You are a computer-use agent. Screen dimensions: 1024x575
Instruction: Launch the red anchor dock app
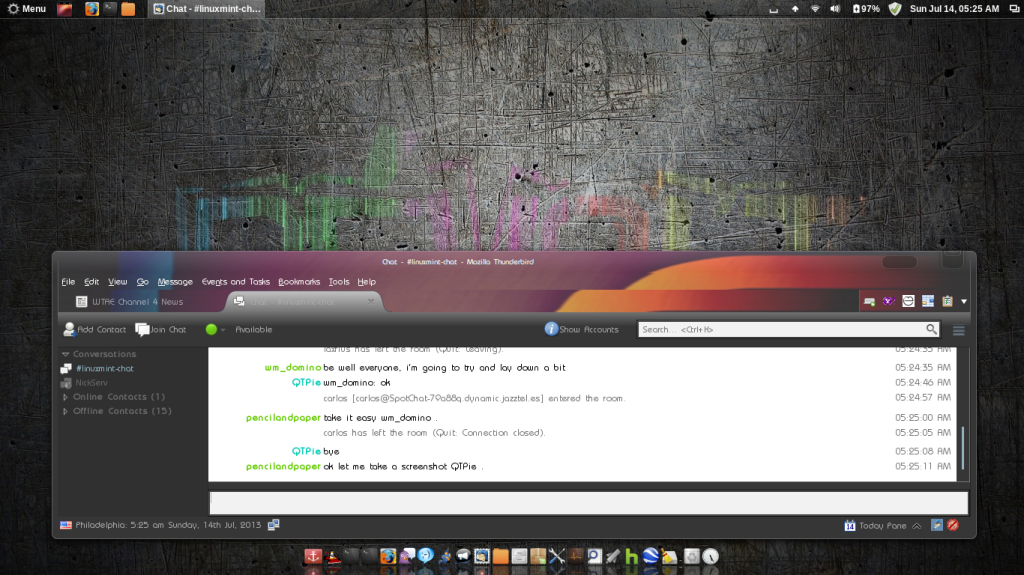(313, 556)
